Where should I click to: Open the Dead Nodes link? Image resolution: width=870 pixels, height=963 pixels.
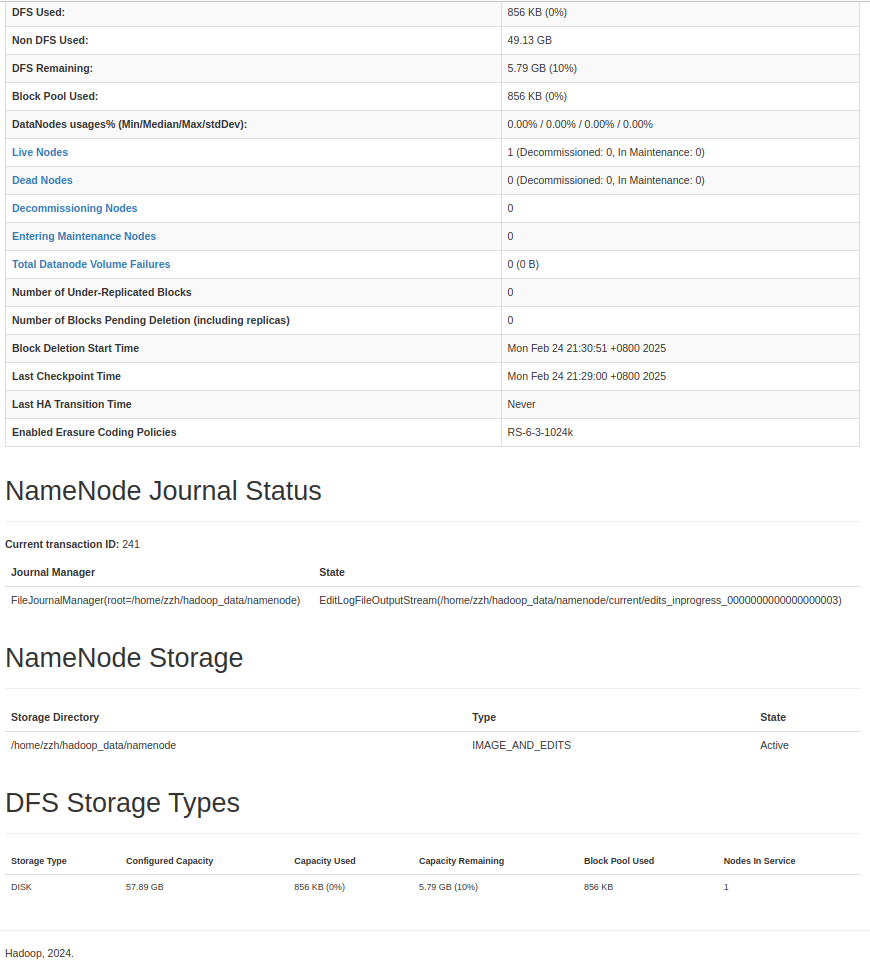(42, 180)
